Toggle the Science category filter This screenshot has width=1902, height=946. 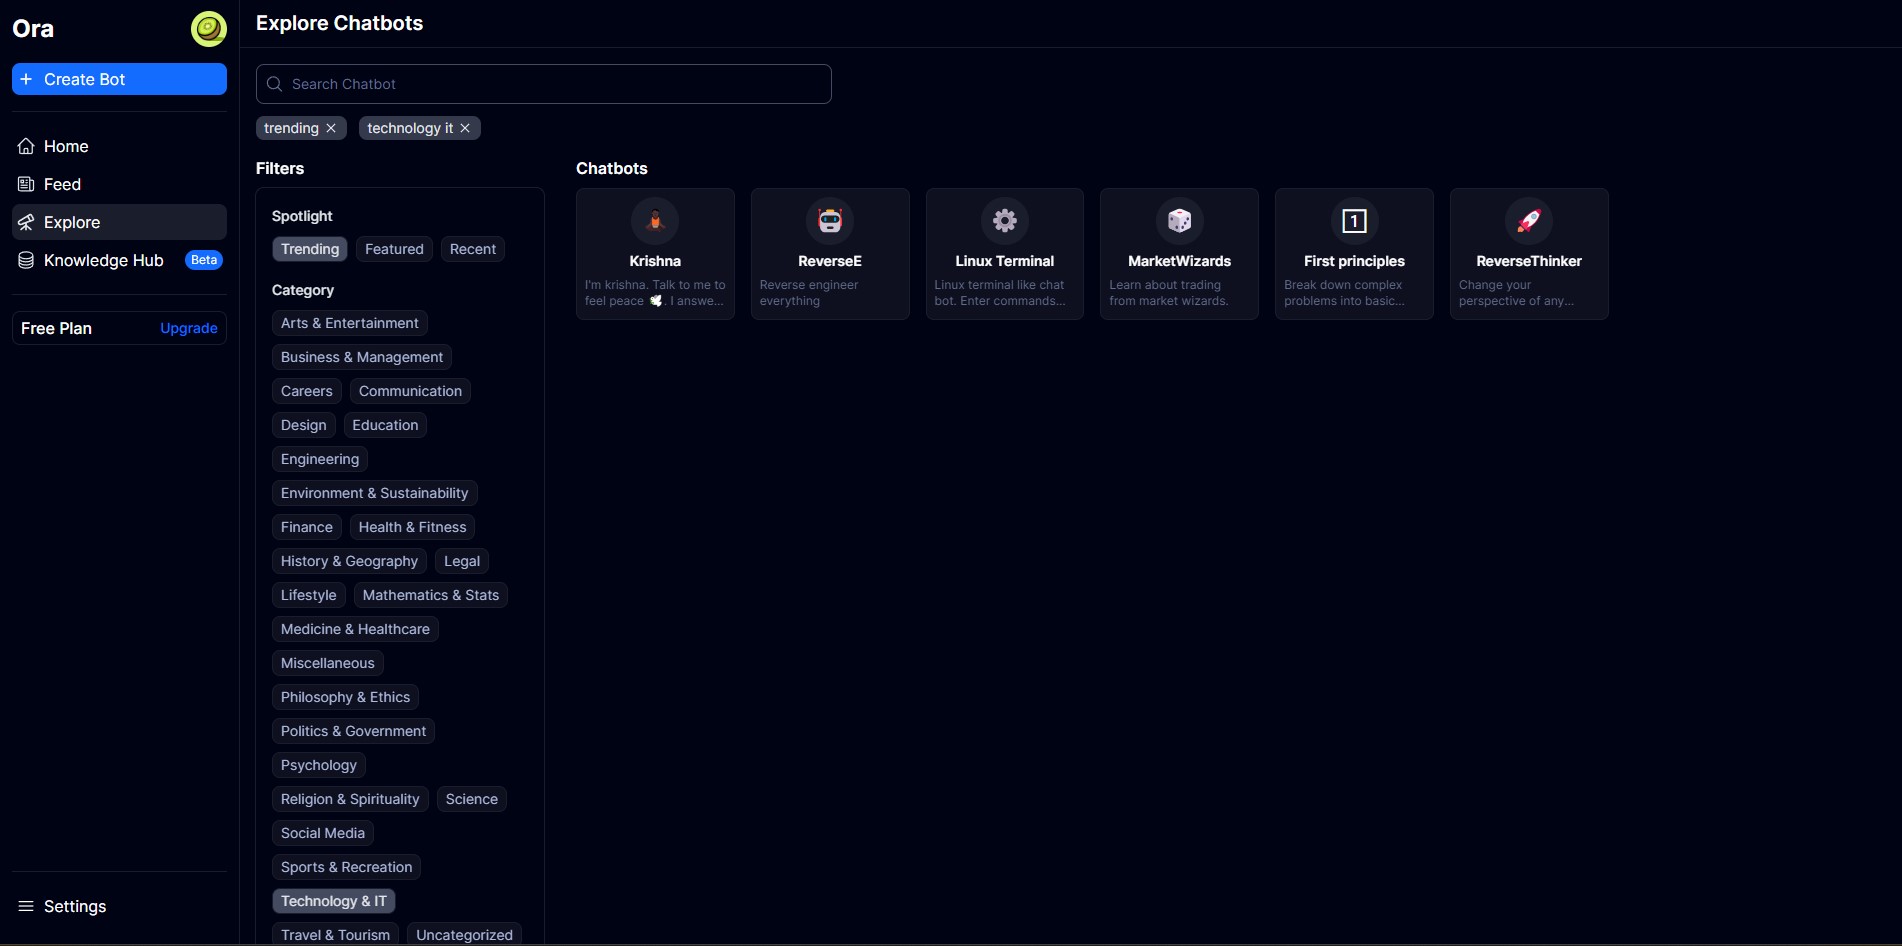(x=472, y=799)
